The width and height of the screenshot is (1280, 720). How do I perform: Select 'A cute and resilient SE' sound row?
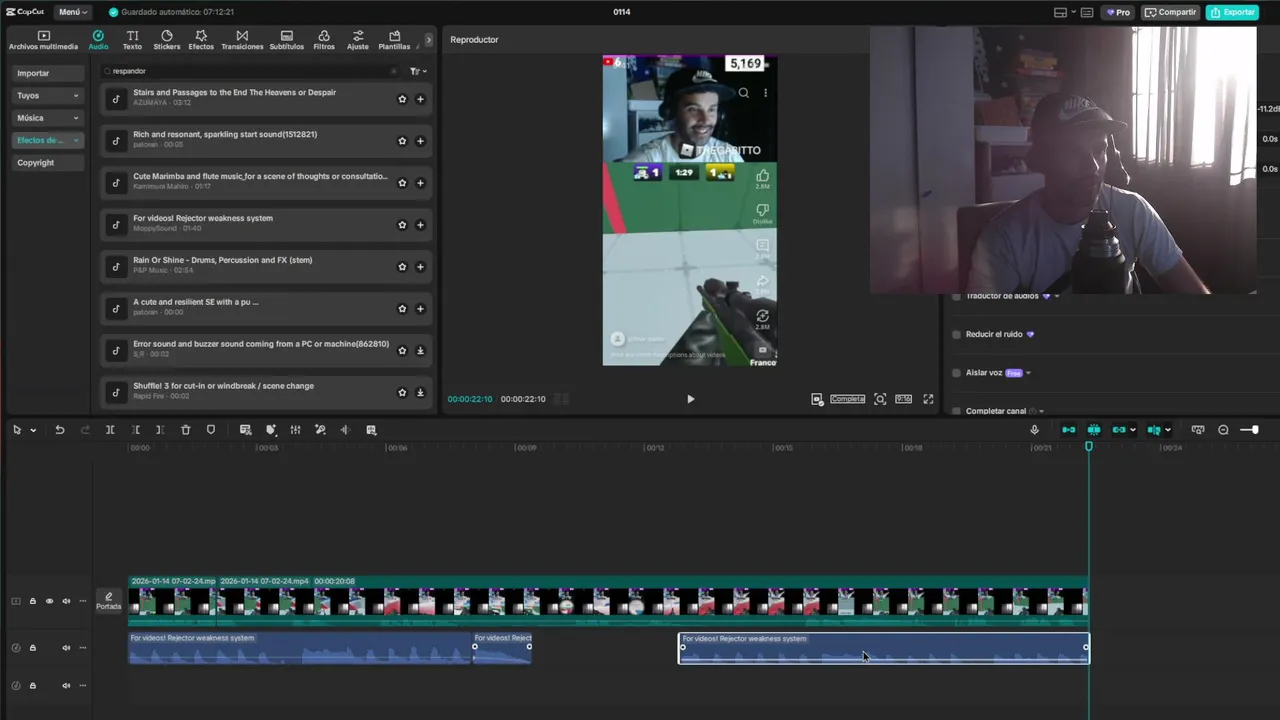[266, 307]
